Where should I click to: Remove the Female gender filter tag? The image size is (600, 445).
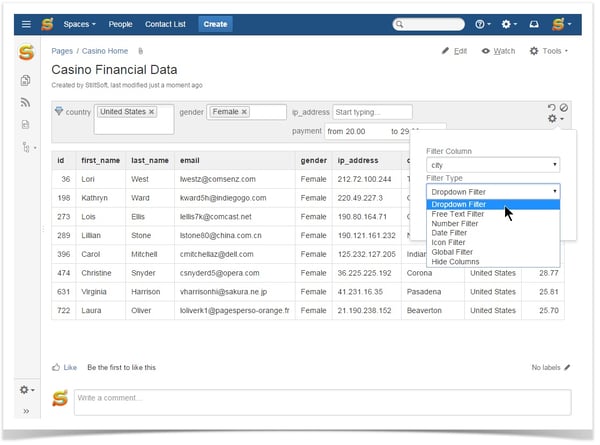click(x=244, y=112)
